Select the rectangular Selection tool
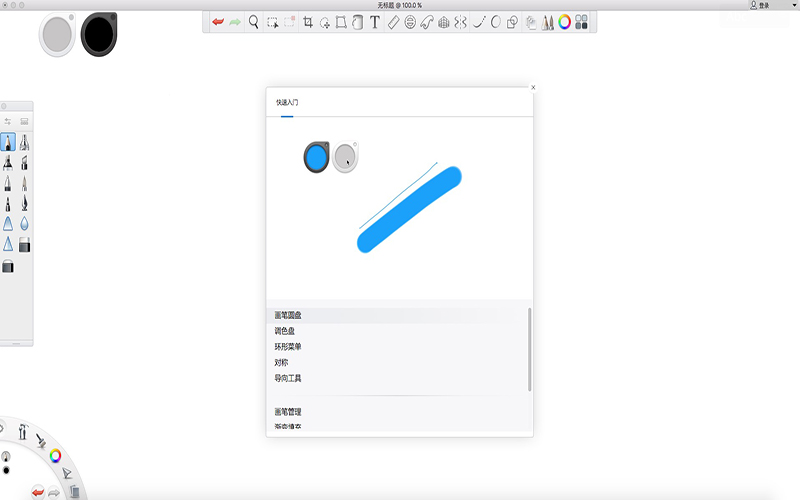Screen dimensions: 800x500 272,22
